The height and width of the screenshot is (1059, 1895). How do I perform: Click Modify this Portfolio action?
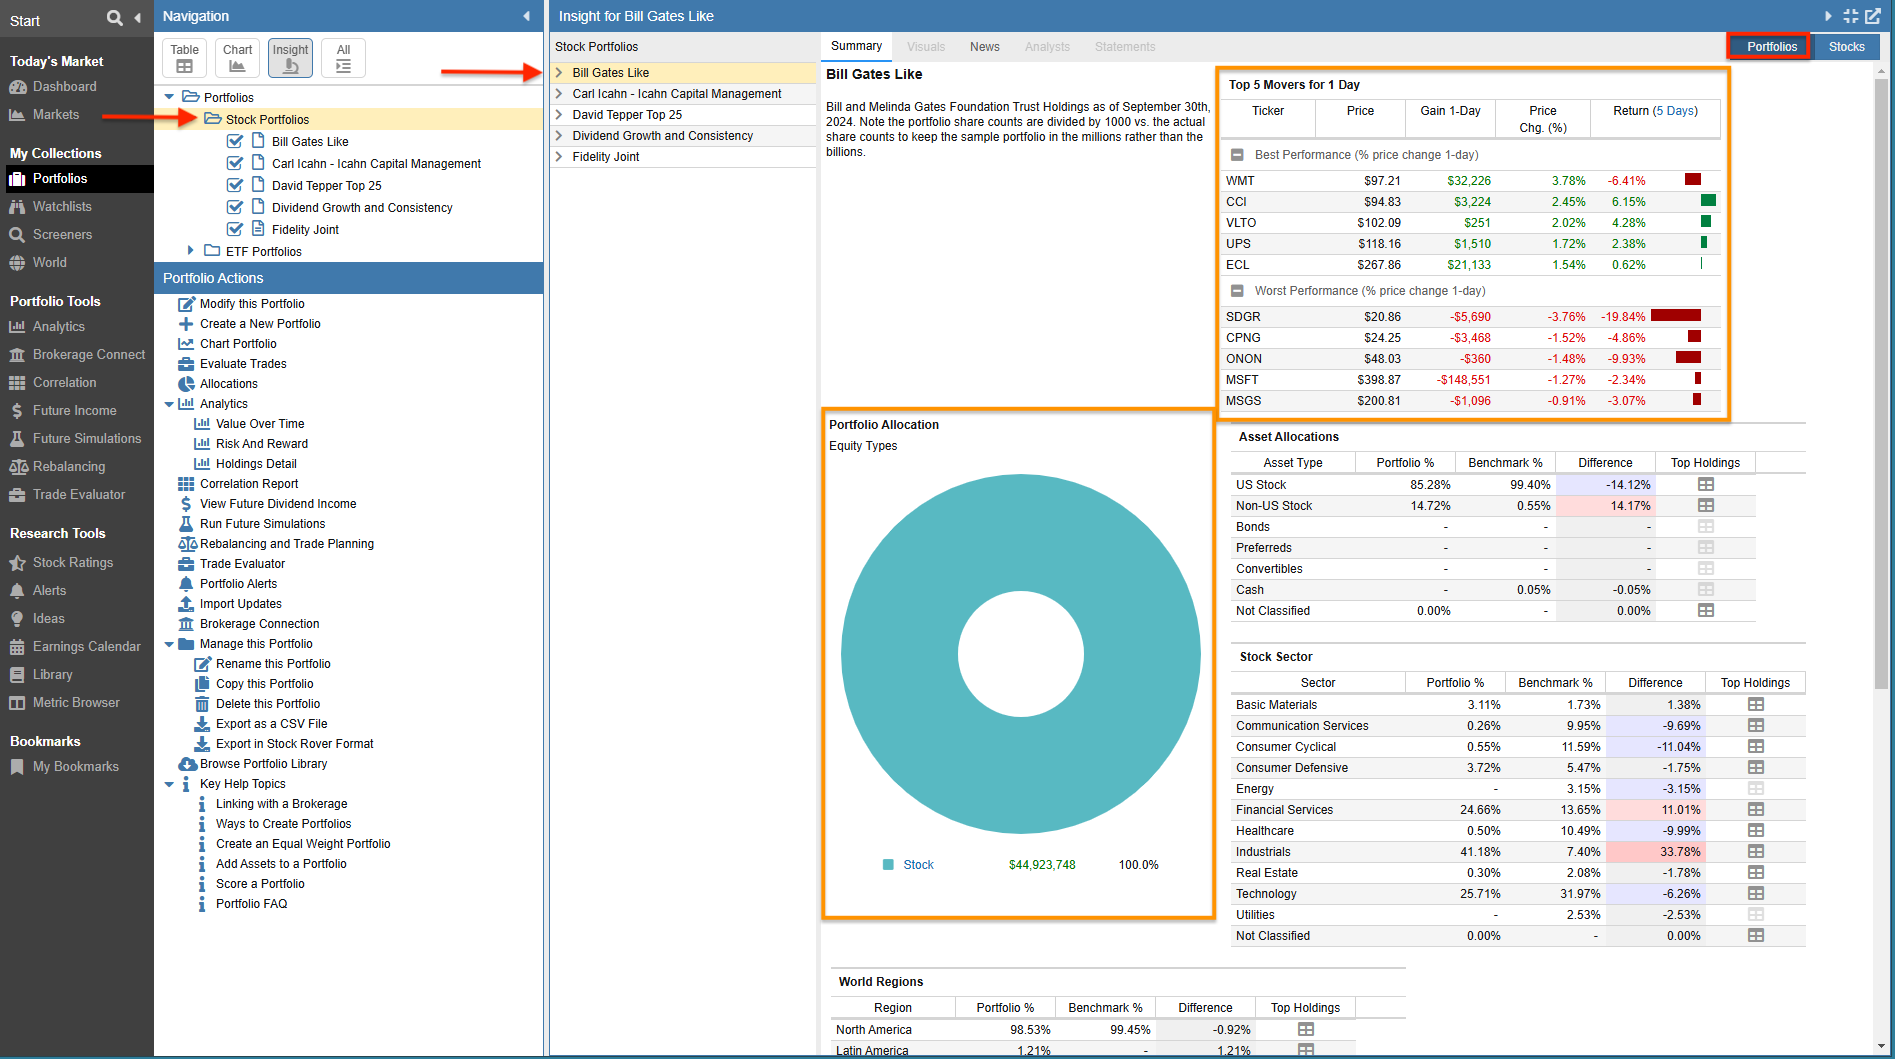point(252,304)
